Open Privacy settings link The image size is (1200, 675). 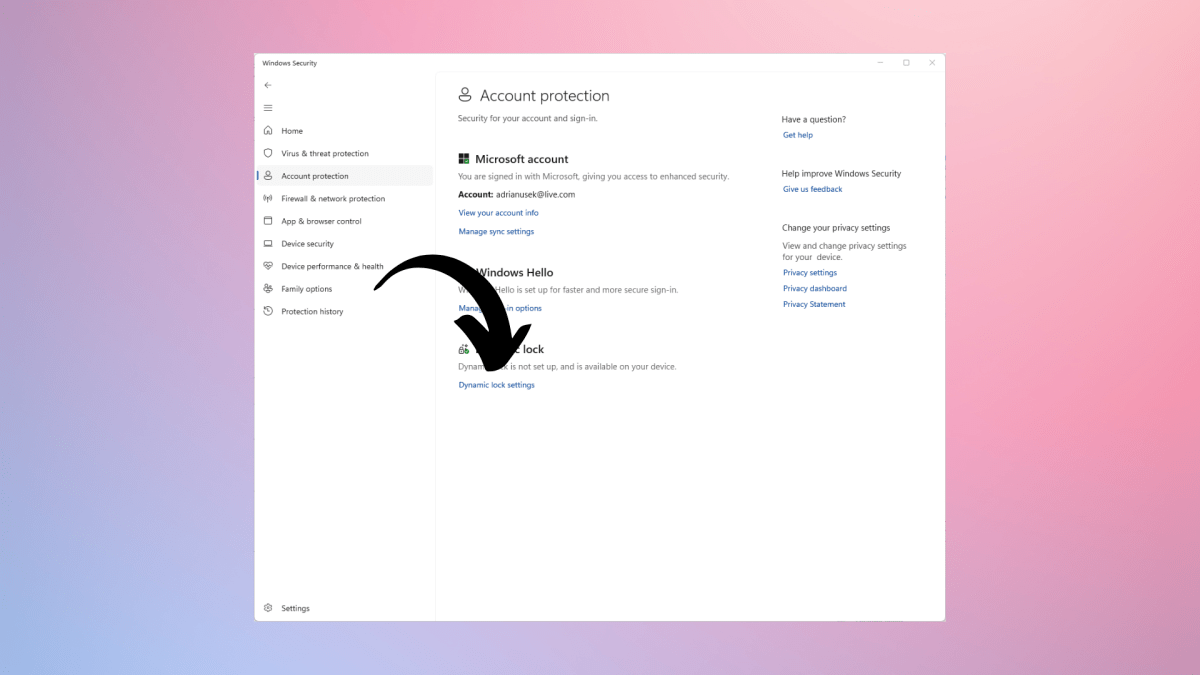point(810,273)
